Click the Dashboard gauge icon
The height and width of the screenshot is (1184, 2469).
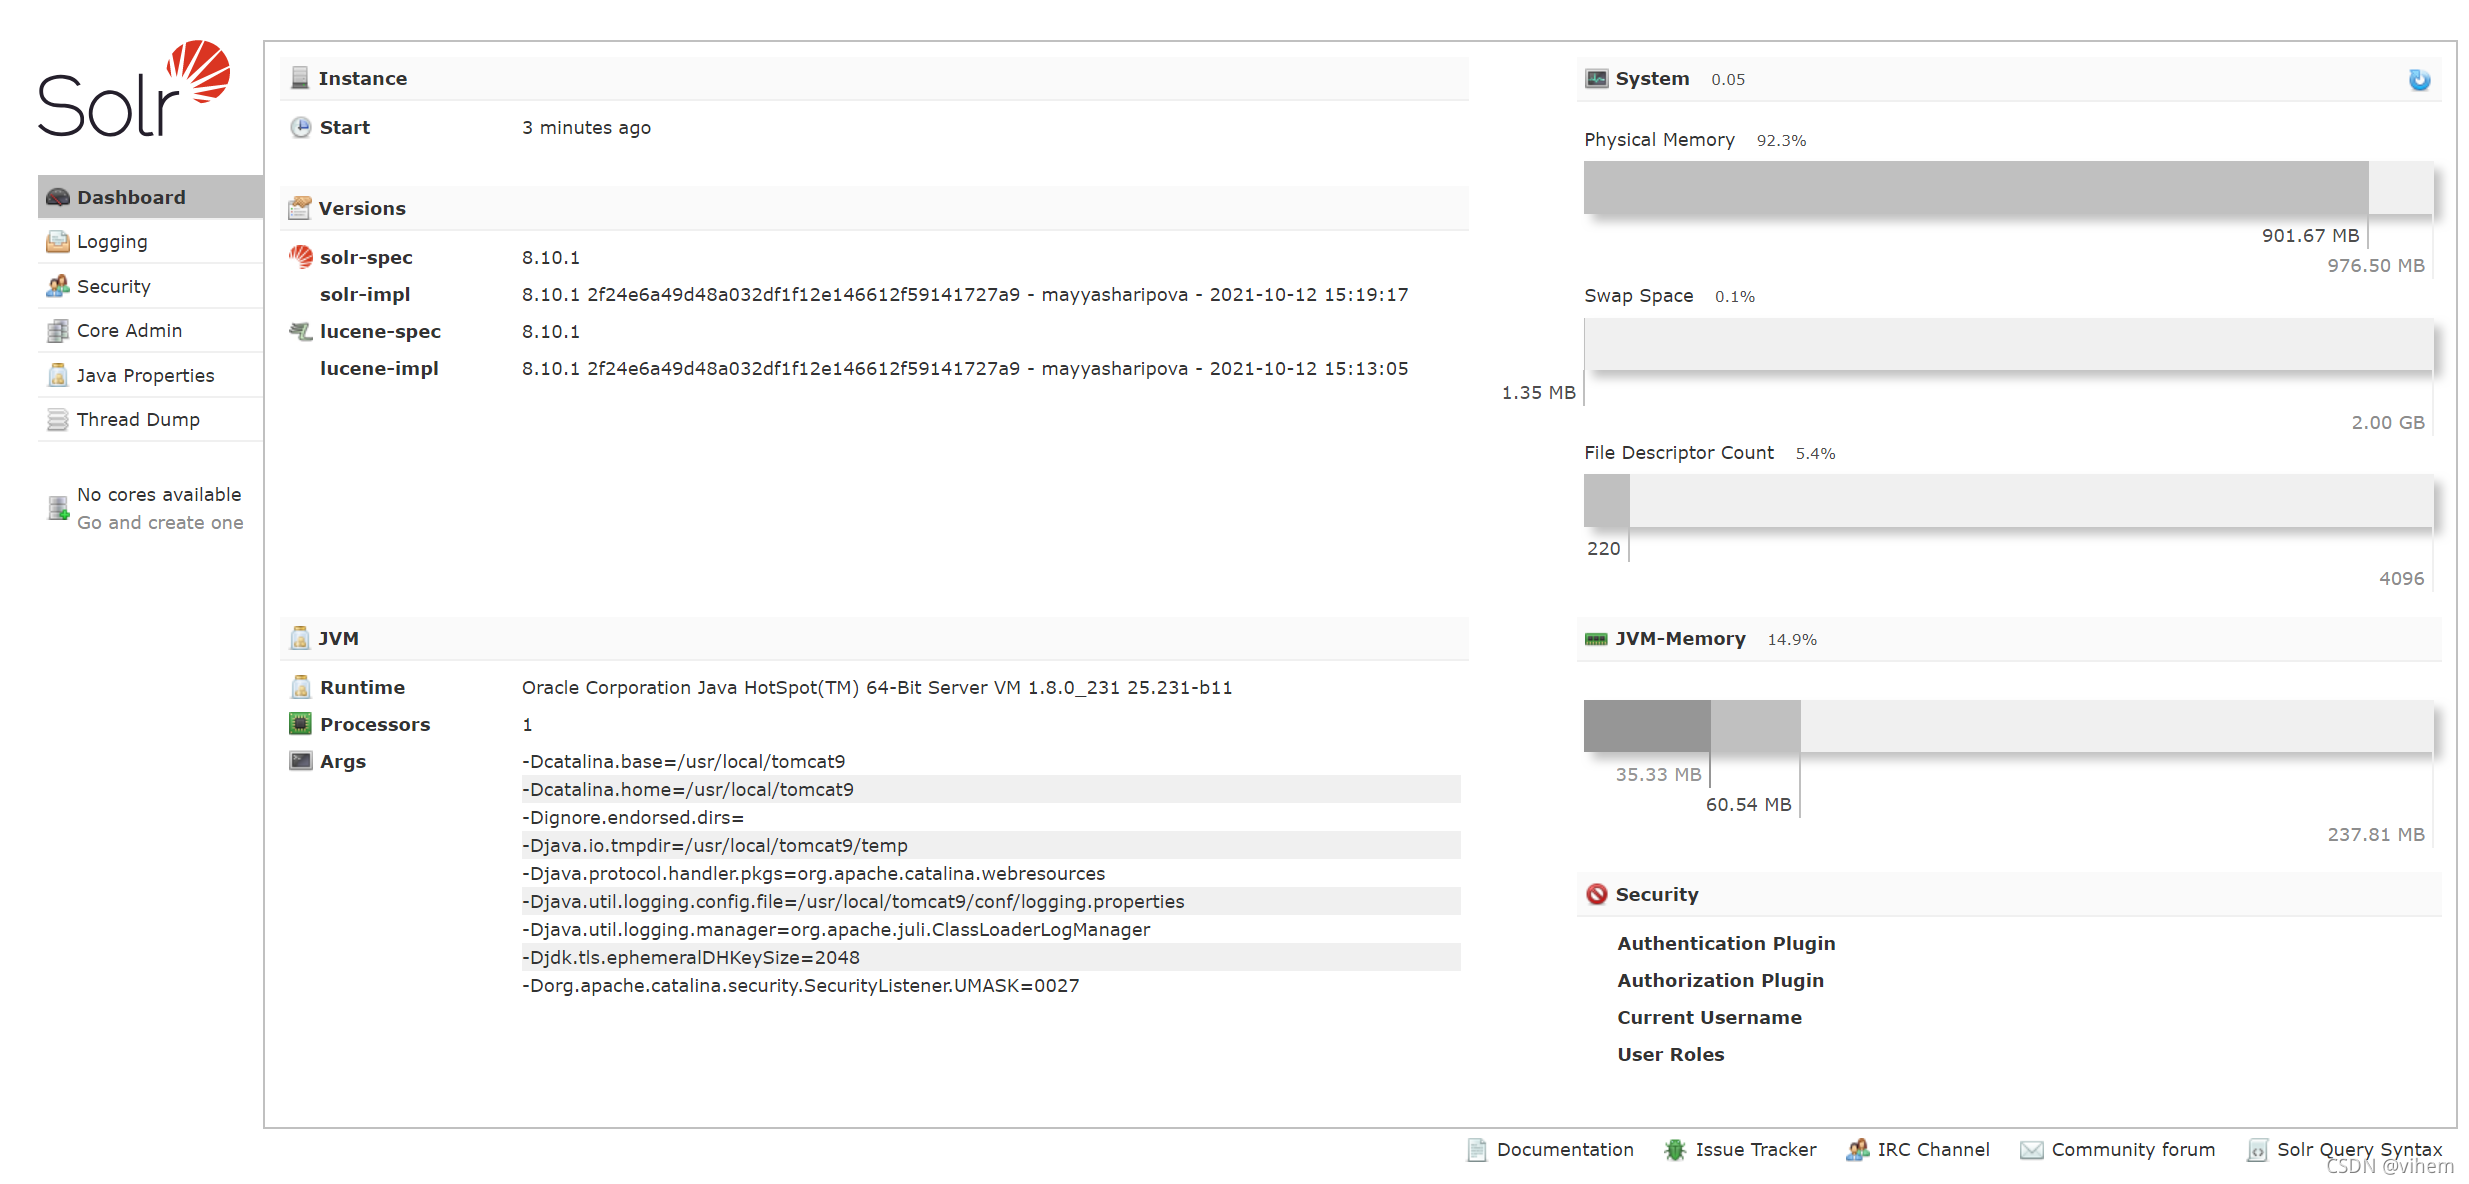pos(58,197)
